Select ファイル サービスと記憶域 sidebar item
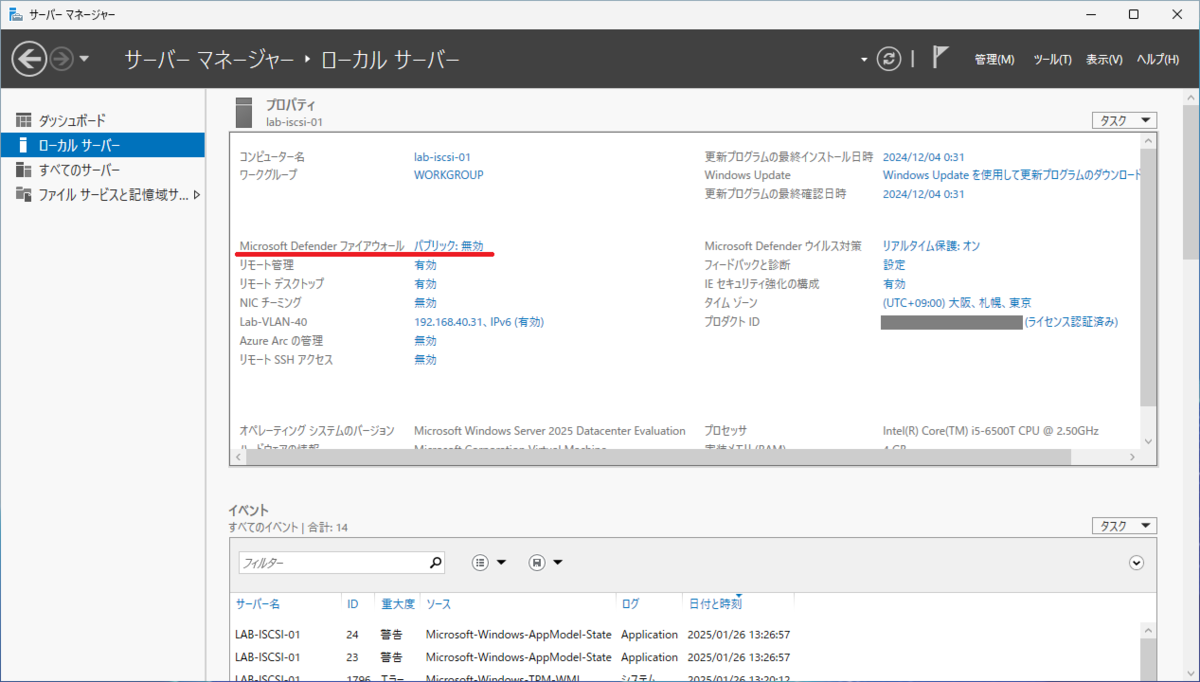1200x682 pixels. [113, 194]
